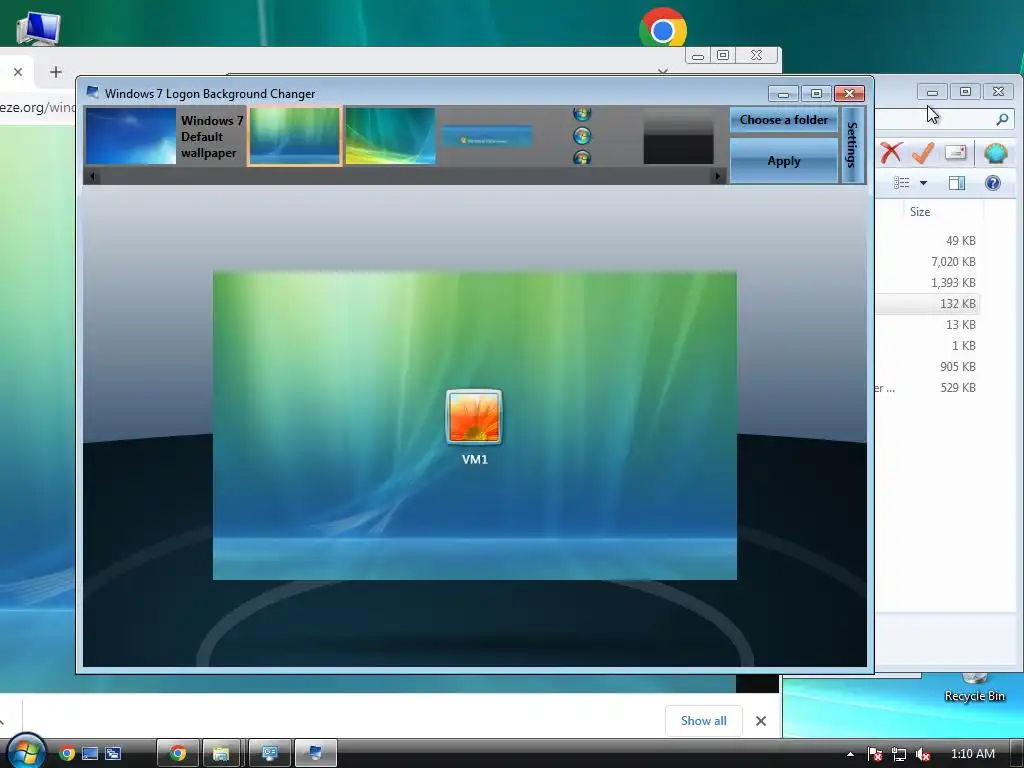
Task: Toggle the preview pane icon in Explorer
Action: point(957,183)
